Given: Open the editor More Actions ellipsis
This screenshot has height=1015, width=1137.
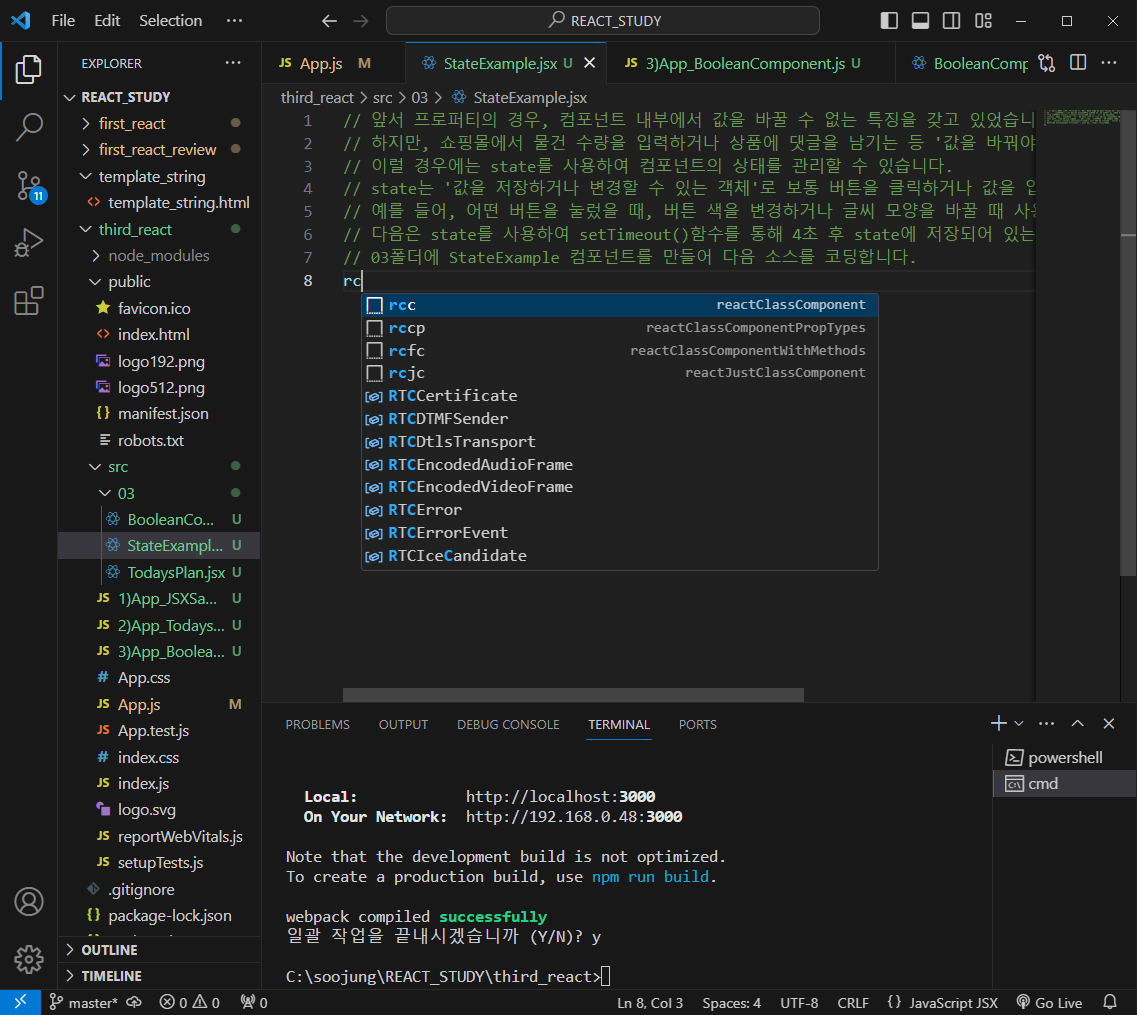Looking at the screenshot, I should coord(1109,63).
